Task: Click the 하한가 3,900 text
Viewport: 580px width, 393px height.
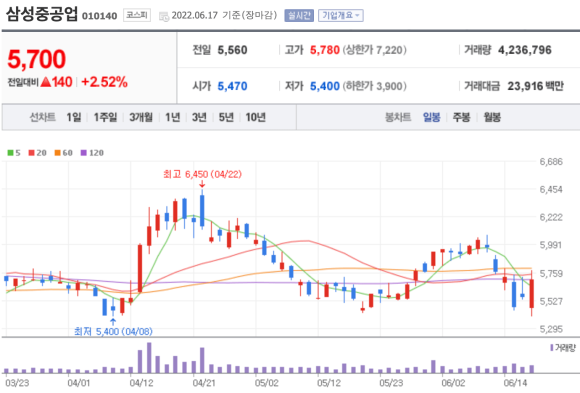Action: (374, 86)
